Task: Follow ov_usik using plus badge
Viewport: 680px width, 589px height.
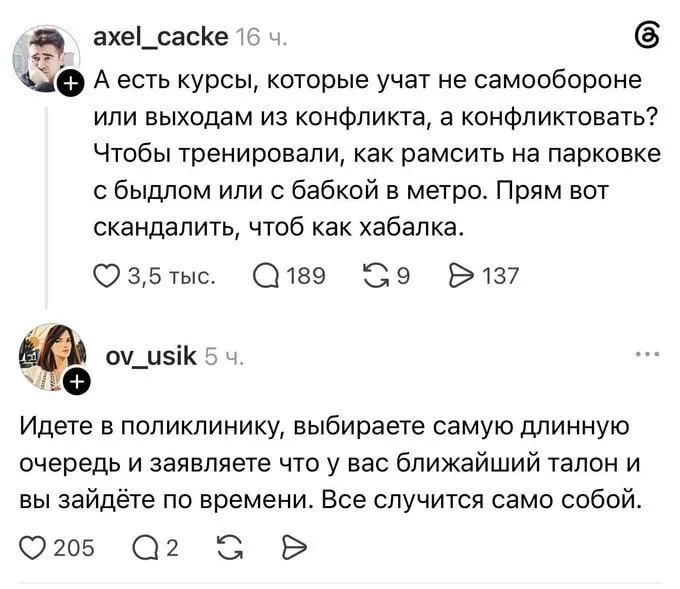Action: [x=76, y=383]
